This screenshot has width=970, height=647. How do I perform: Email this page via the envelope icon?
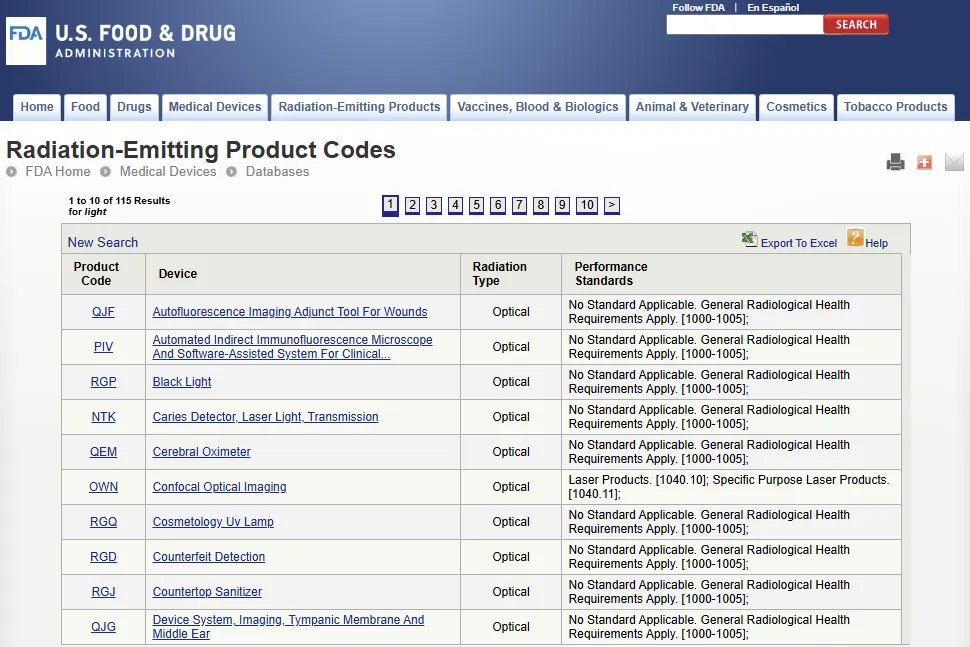tap(954, 162)
